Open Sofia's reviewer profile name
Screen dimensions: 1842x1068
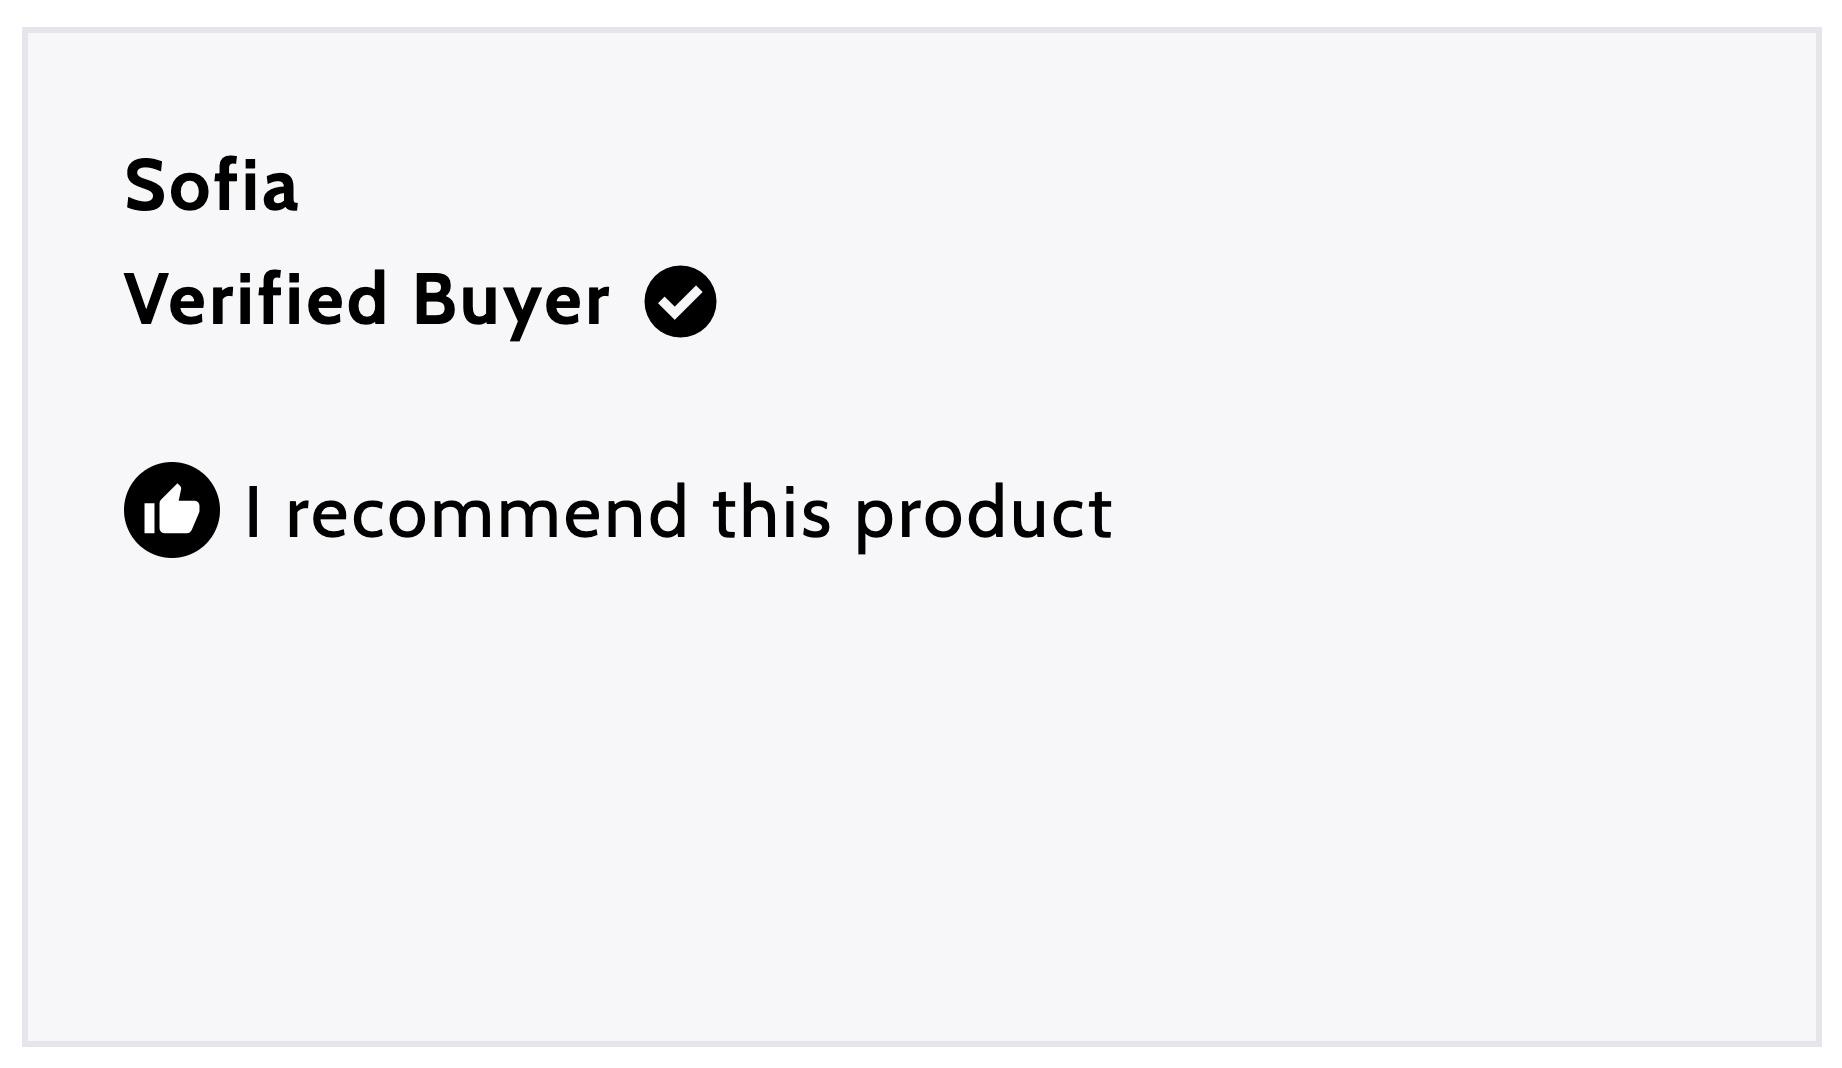[211, 186]
